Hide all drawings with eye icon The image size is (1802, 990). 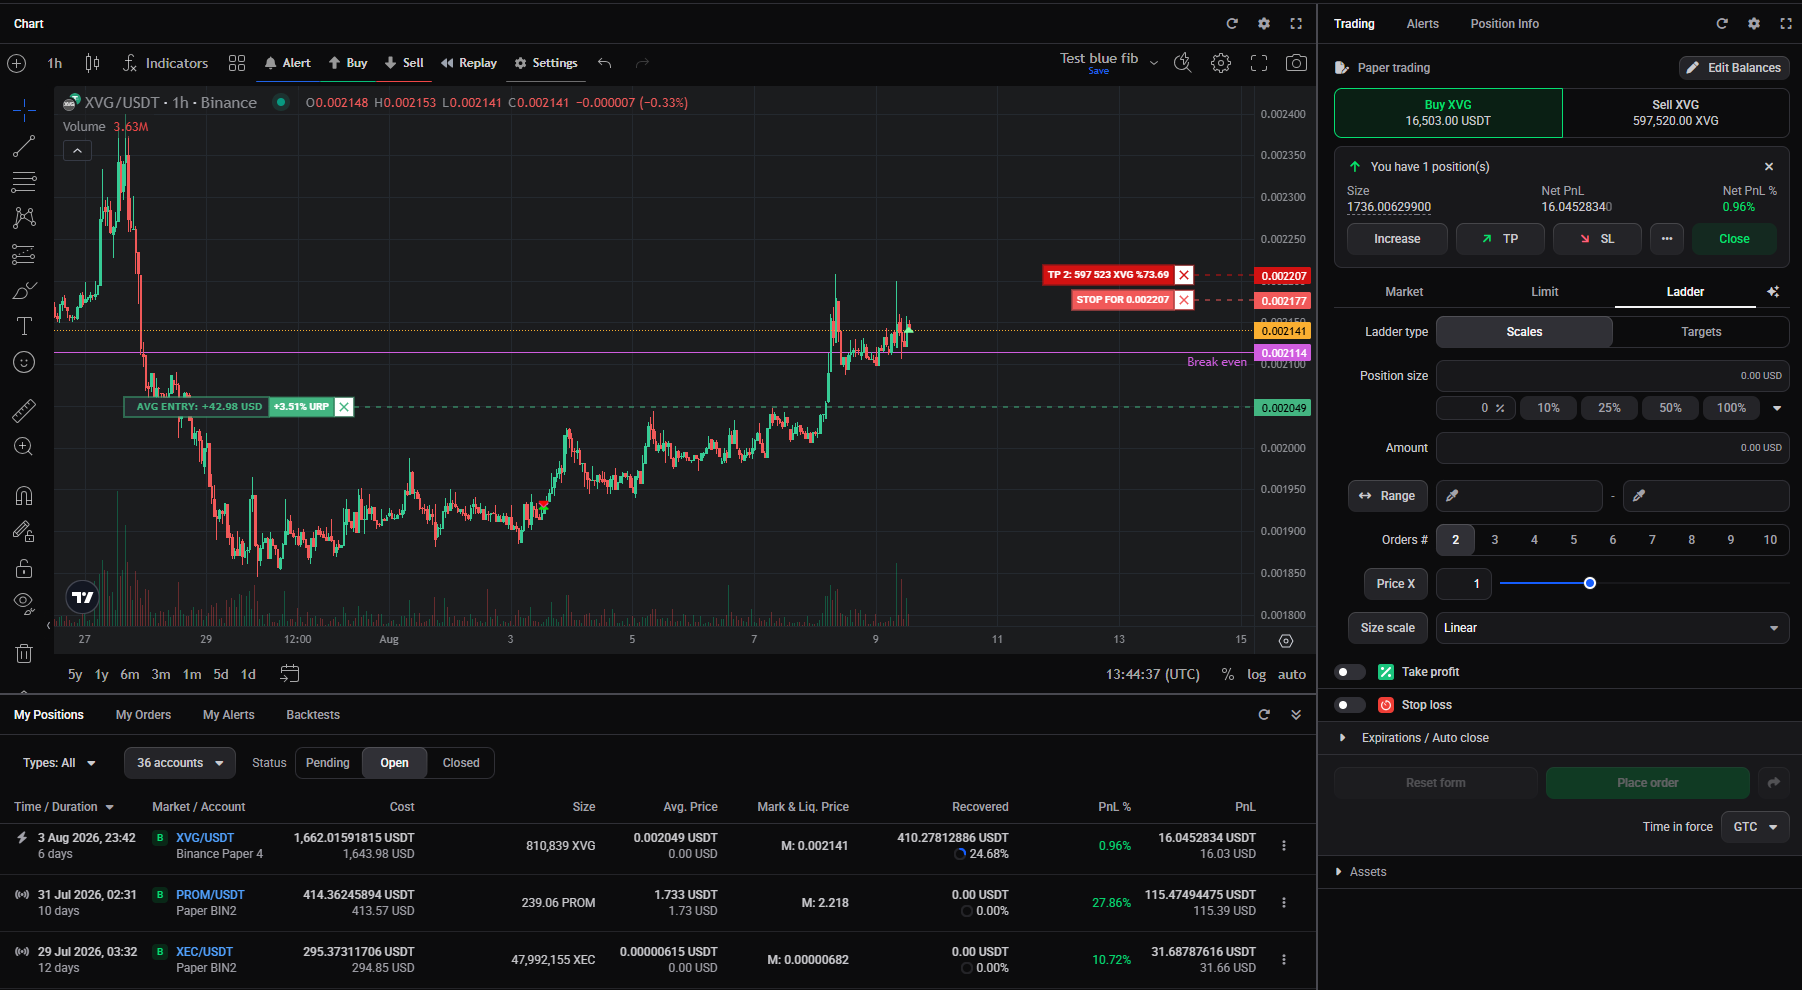tap(24, 604)
